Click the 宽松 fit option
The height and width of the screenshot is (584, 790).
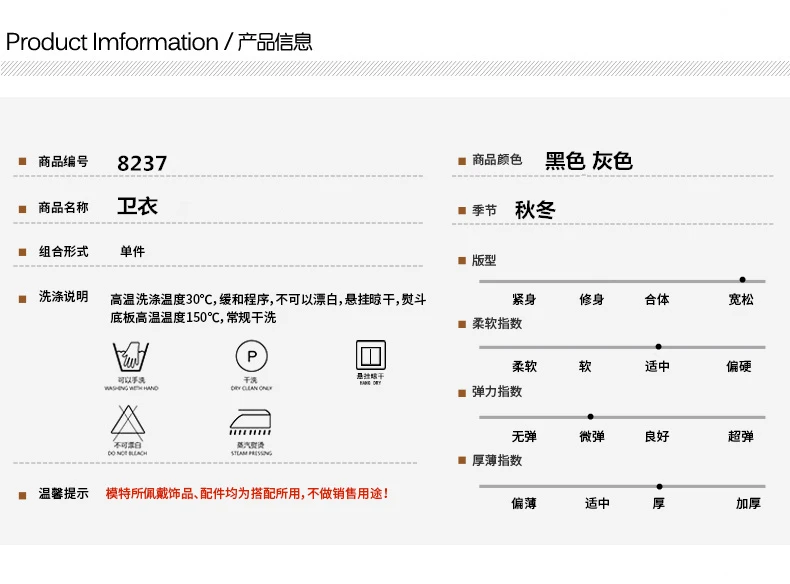pos(741,299)
